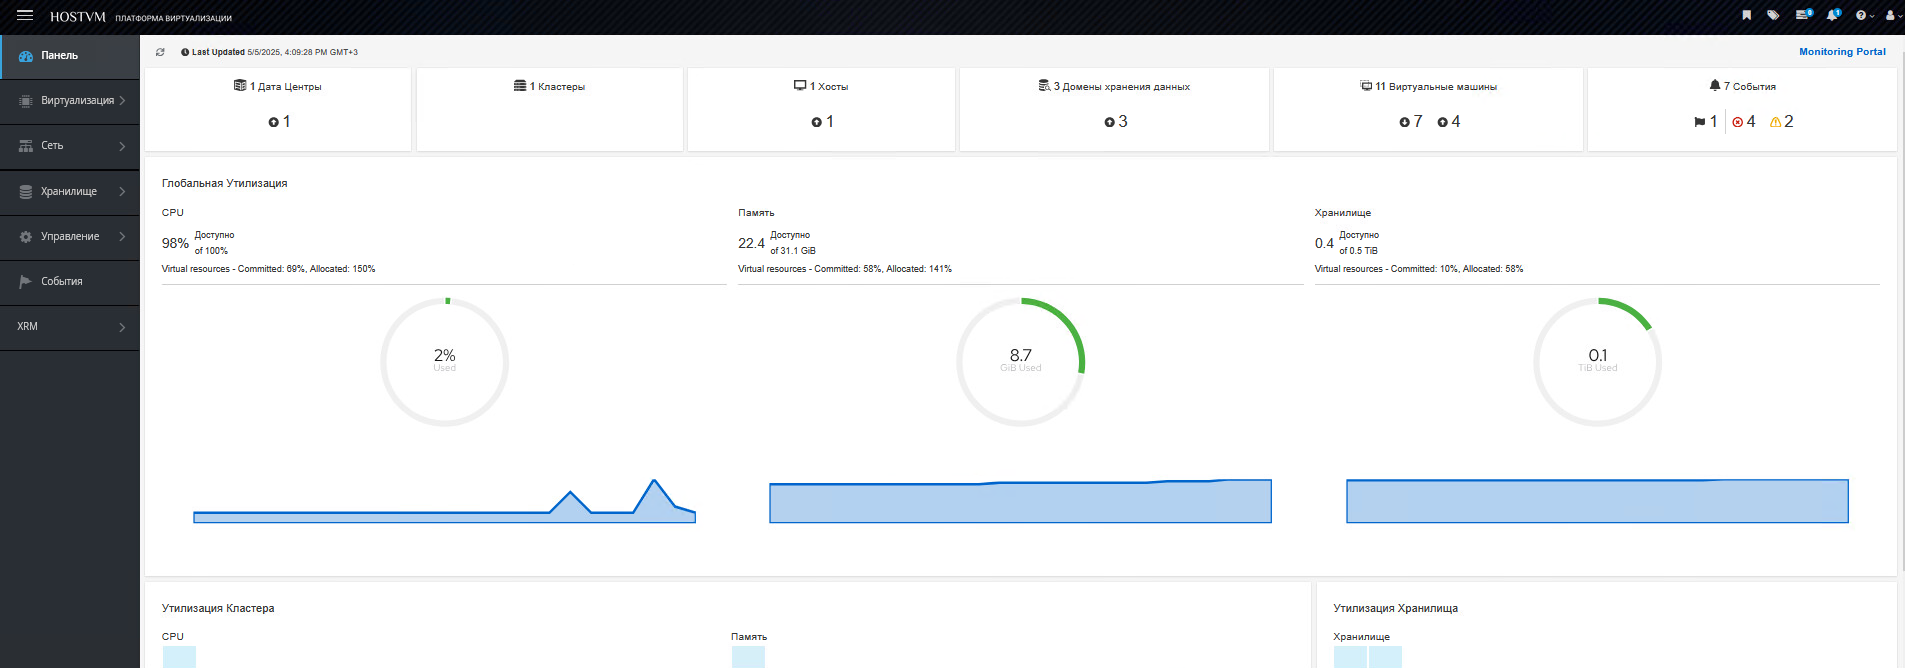Click the Утилизация Хранилища heading

click(1395, 609)
